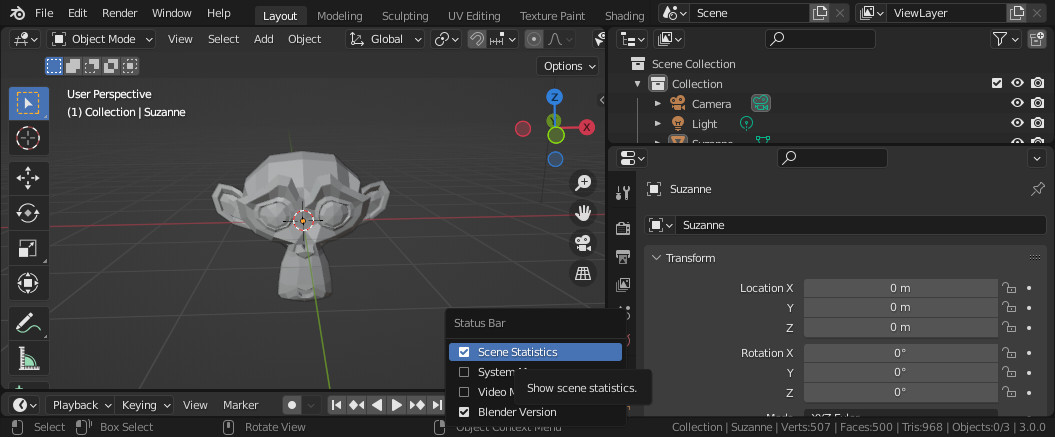Open the Edit menu

[x=77, y=13]
